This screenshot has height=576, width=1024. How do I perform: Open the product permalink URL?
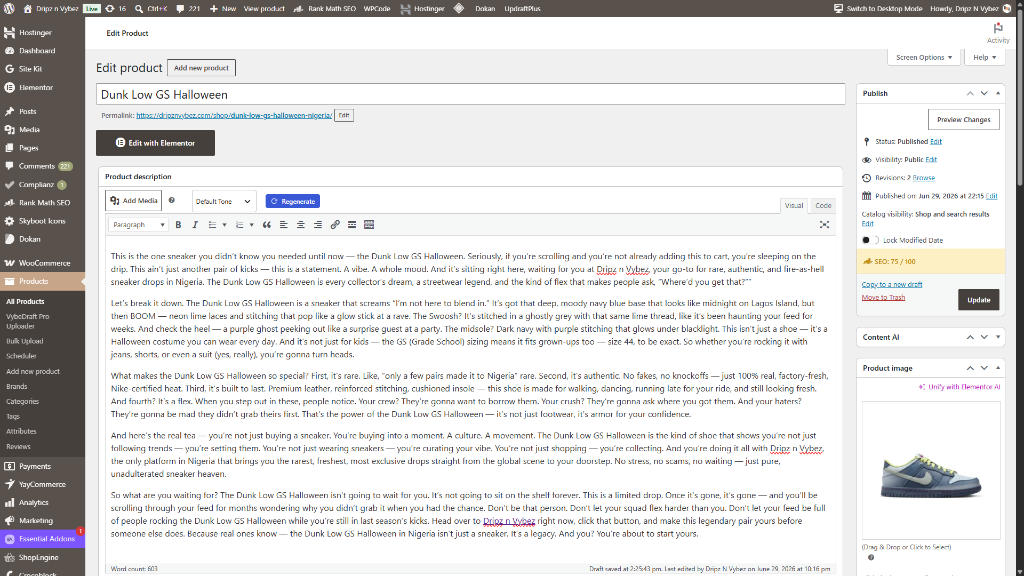[x=234, y=115]
